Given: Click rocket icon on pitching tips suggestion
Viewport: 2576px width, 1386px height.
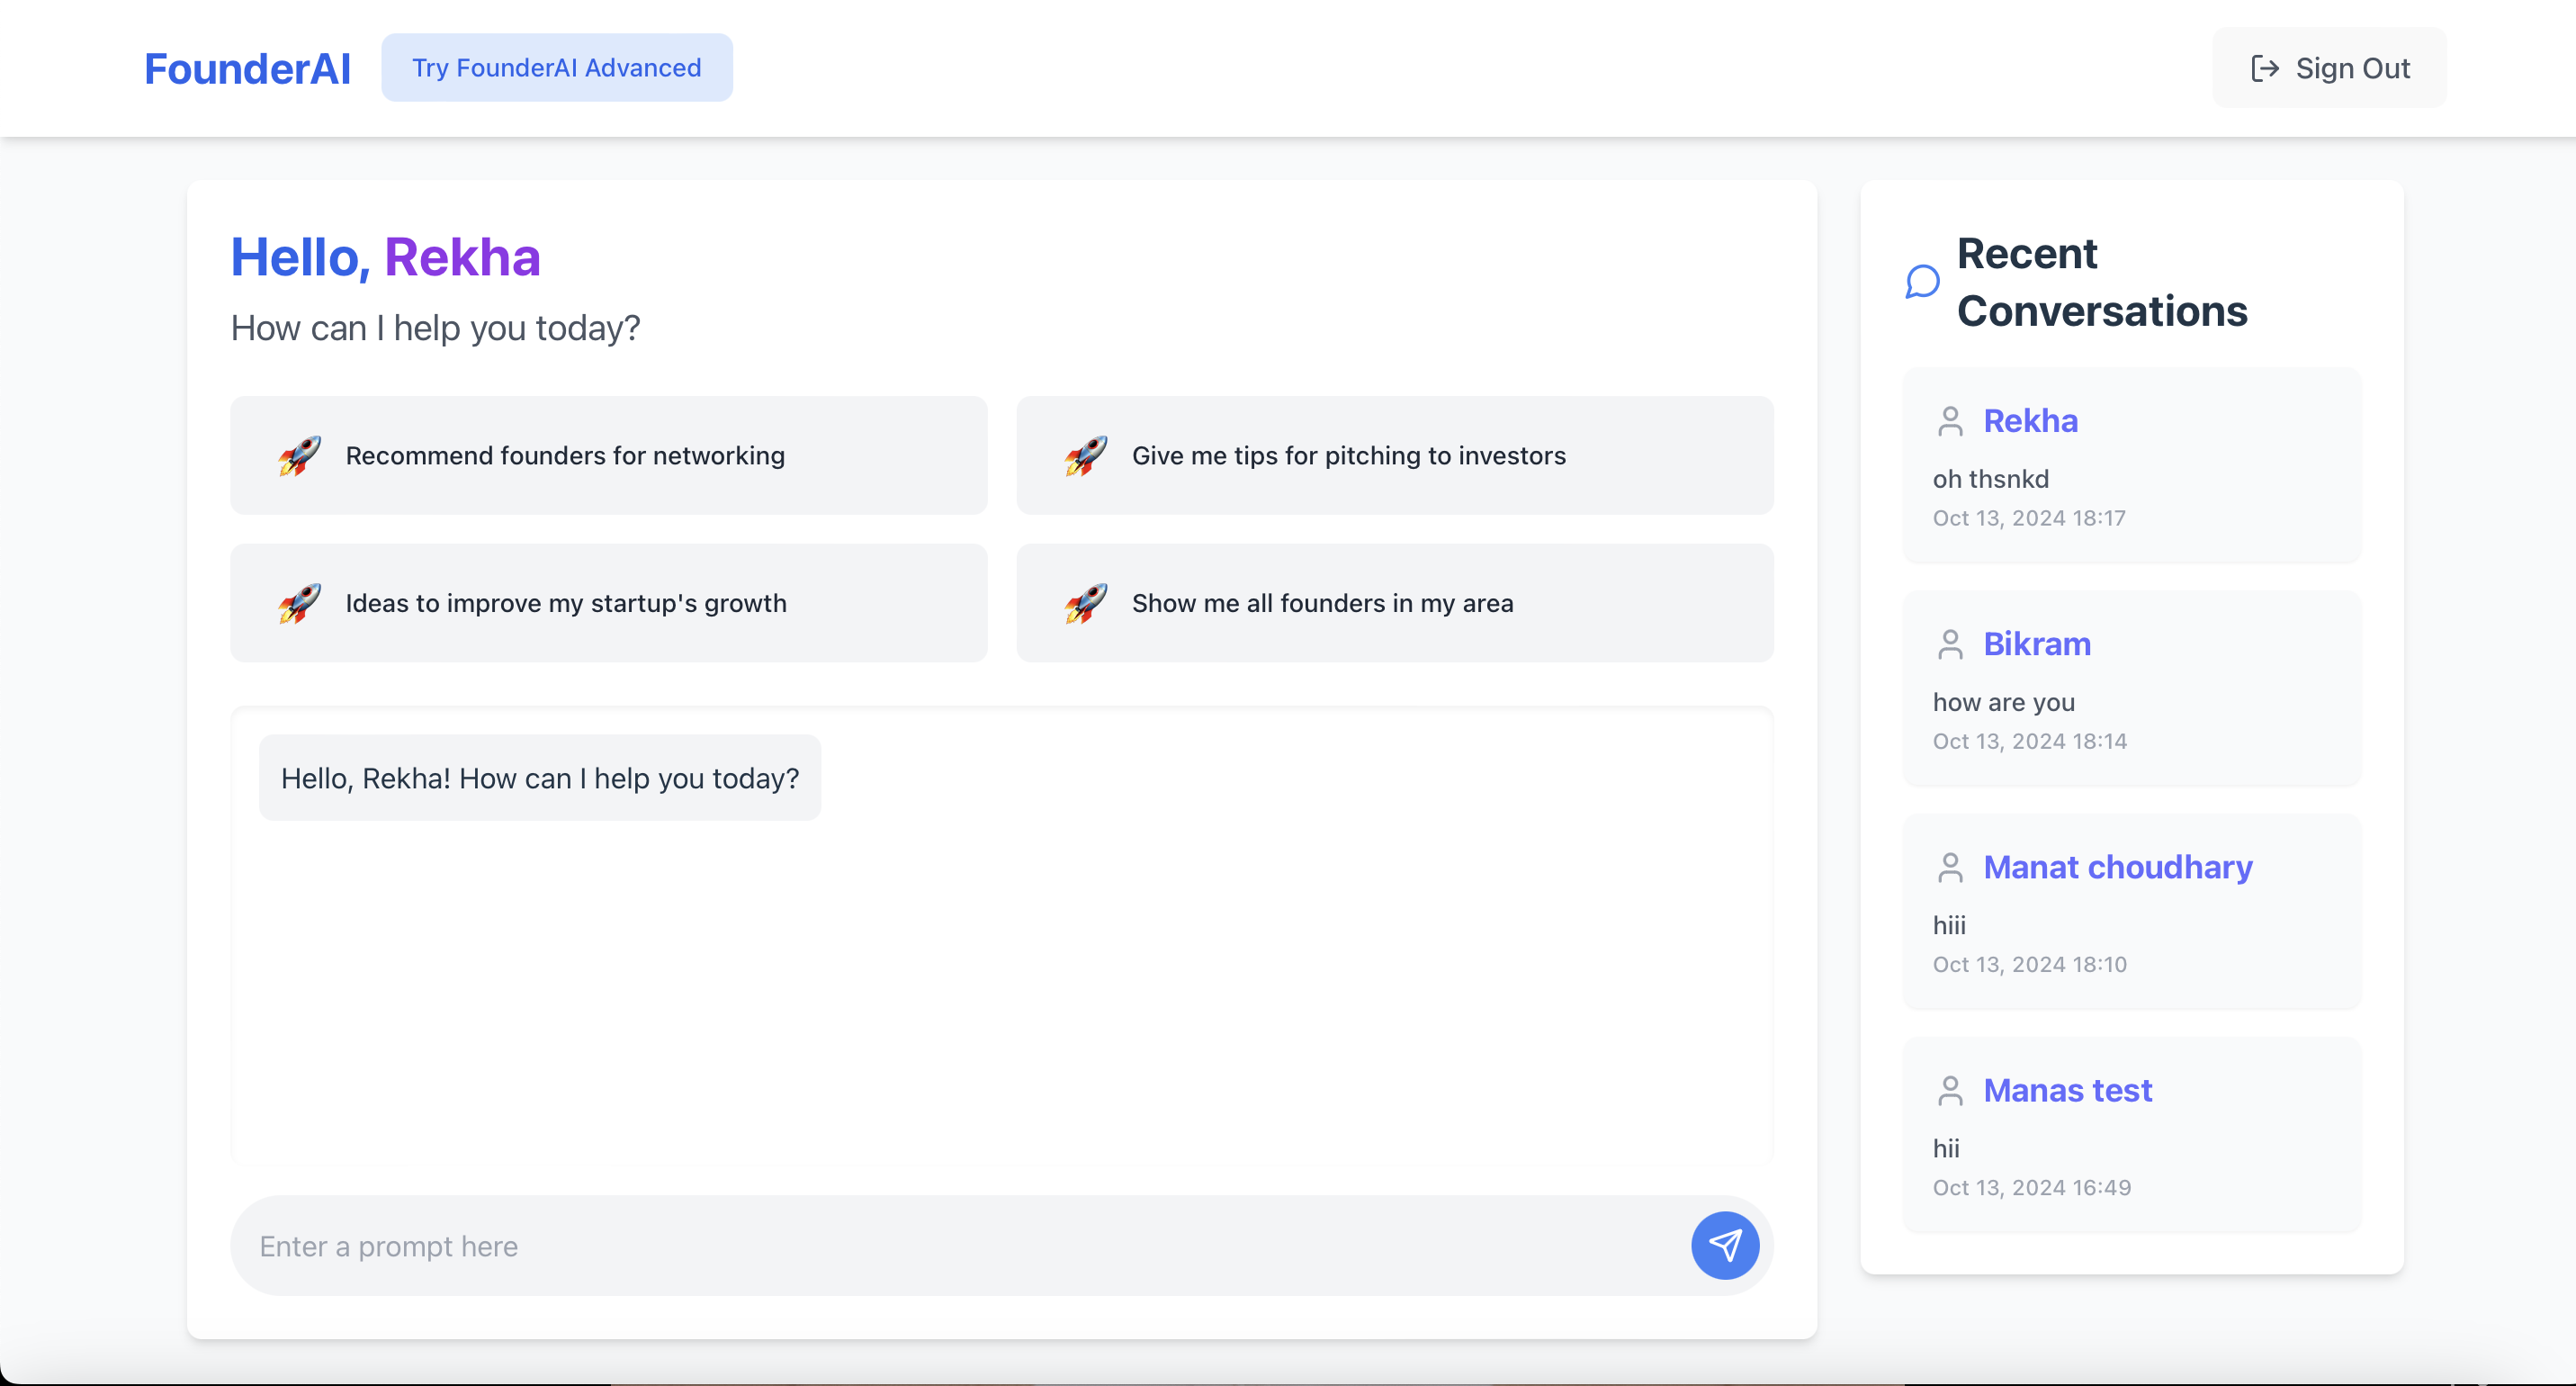Looking at the screenshot, I should 1085,456.
